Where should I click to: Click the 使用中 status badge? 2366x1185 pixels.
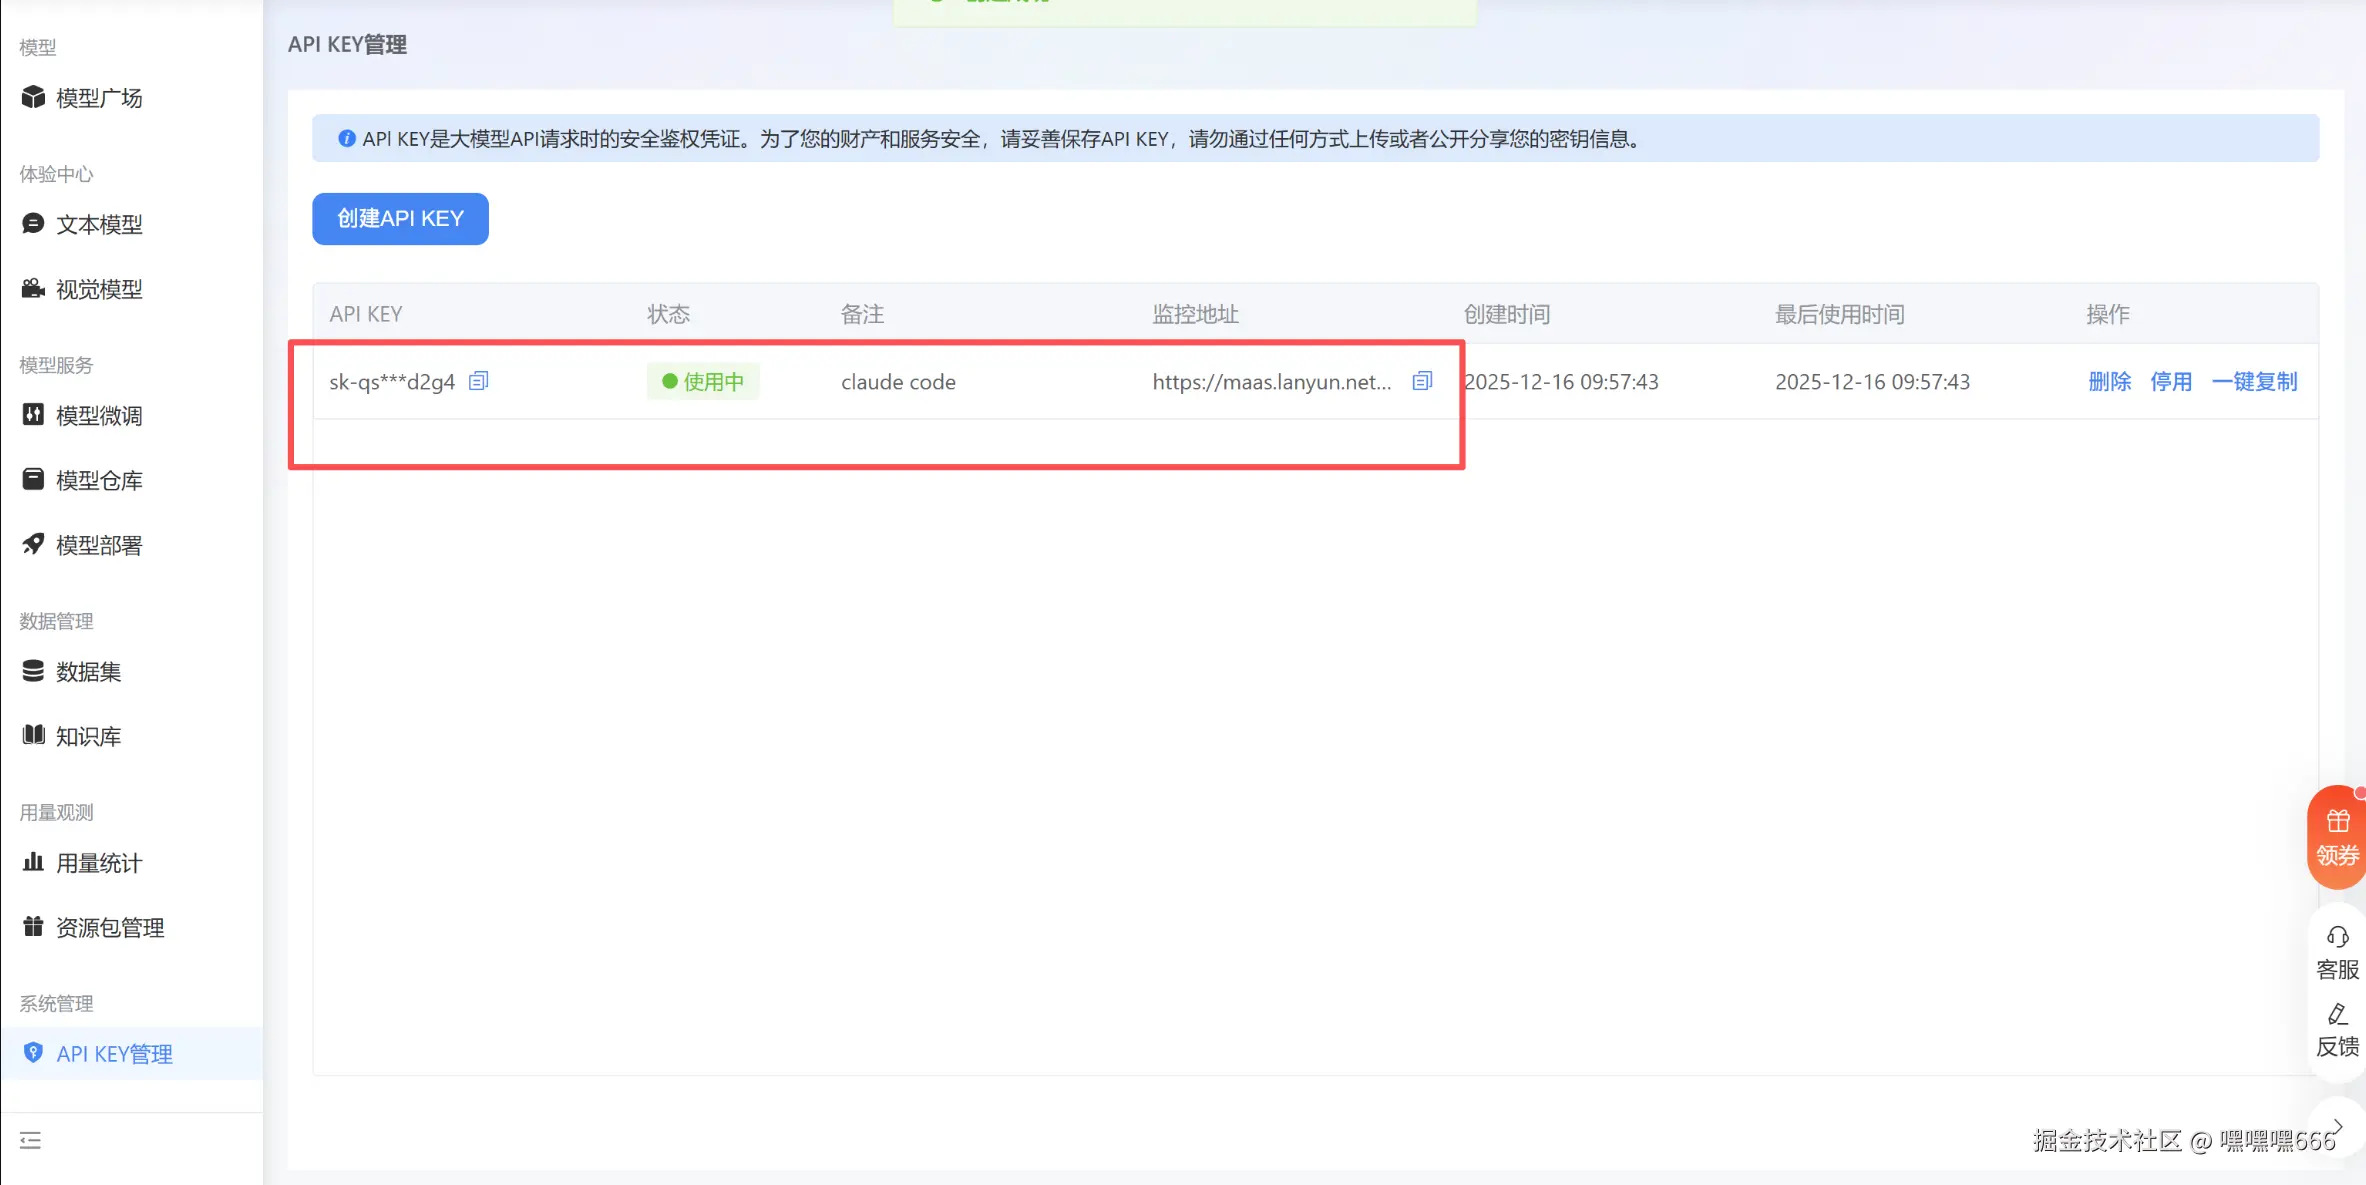703,381
